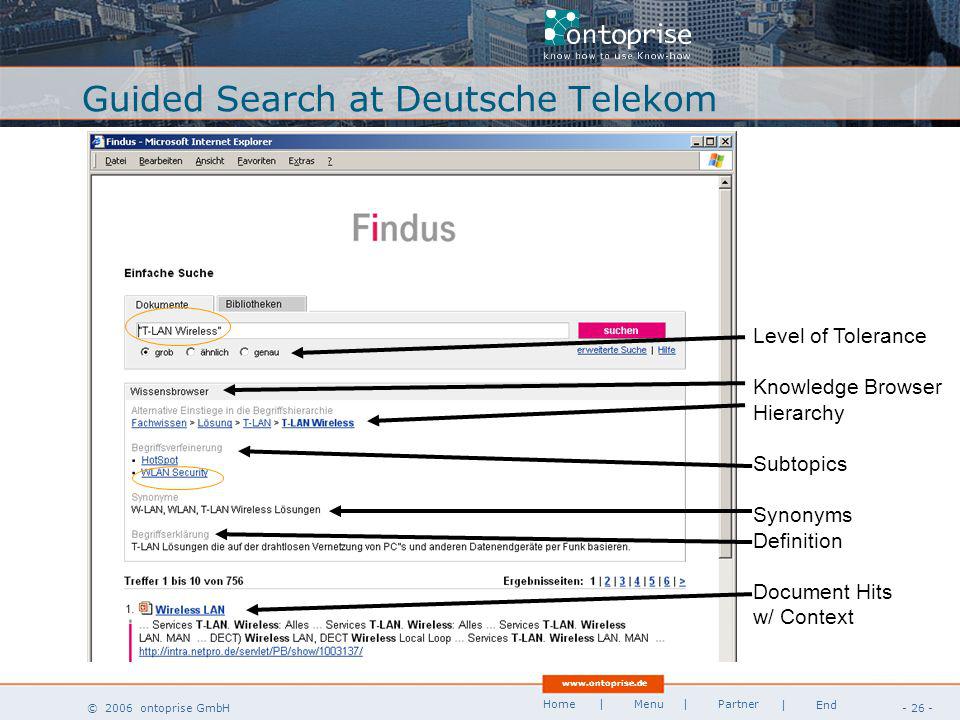Open the Ansicht menu

(x=210, y=161)
